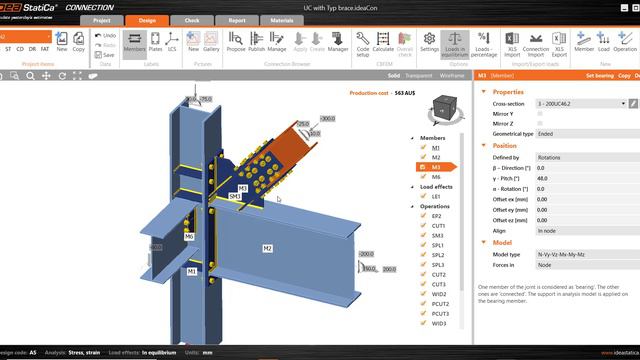Click Propose in Connection Browser
The width and height of the screenshot is (640, 360).
[236, 42]
